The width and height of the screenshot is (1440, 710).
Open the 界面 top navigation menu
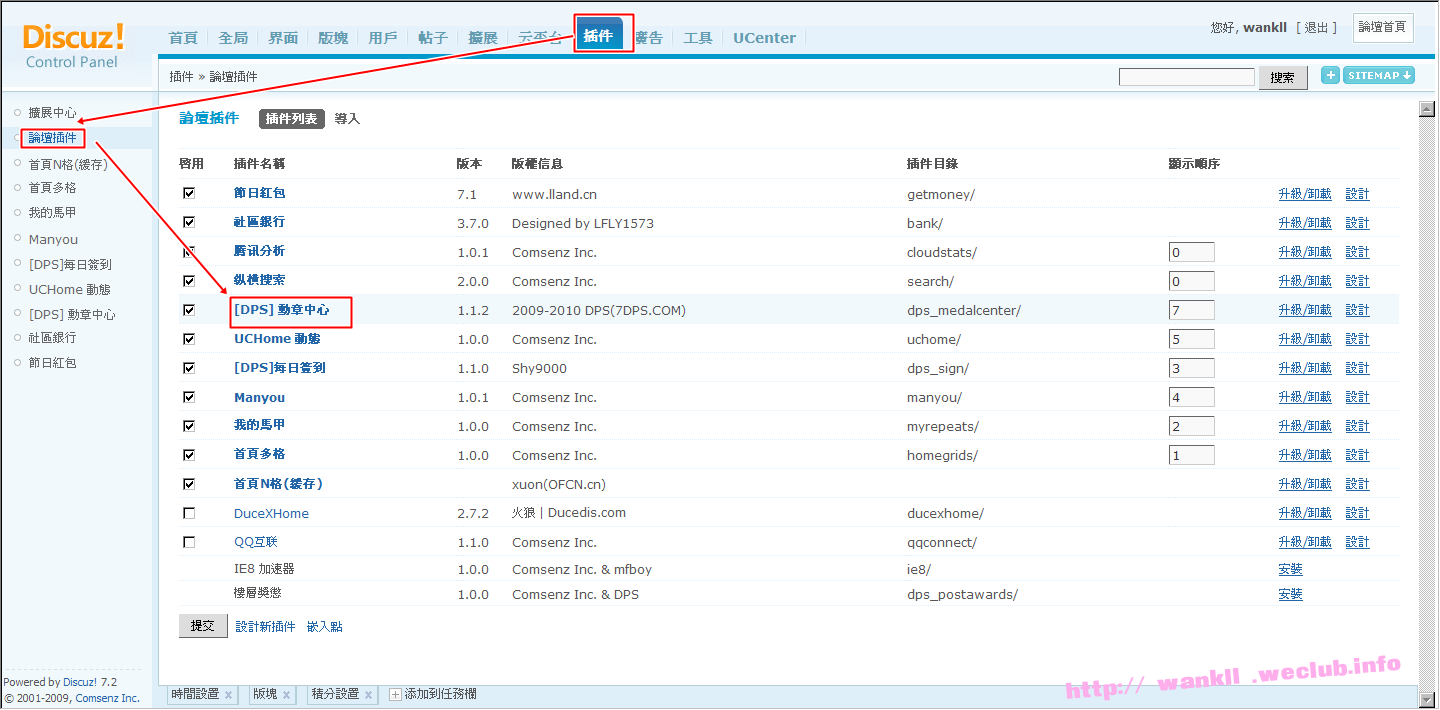click(x=283, y=38)
